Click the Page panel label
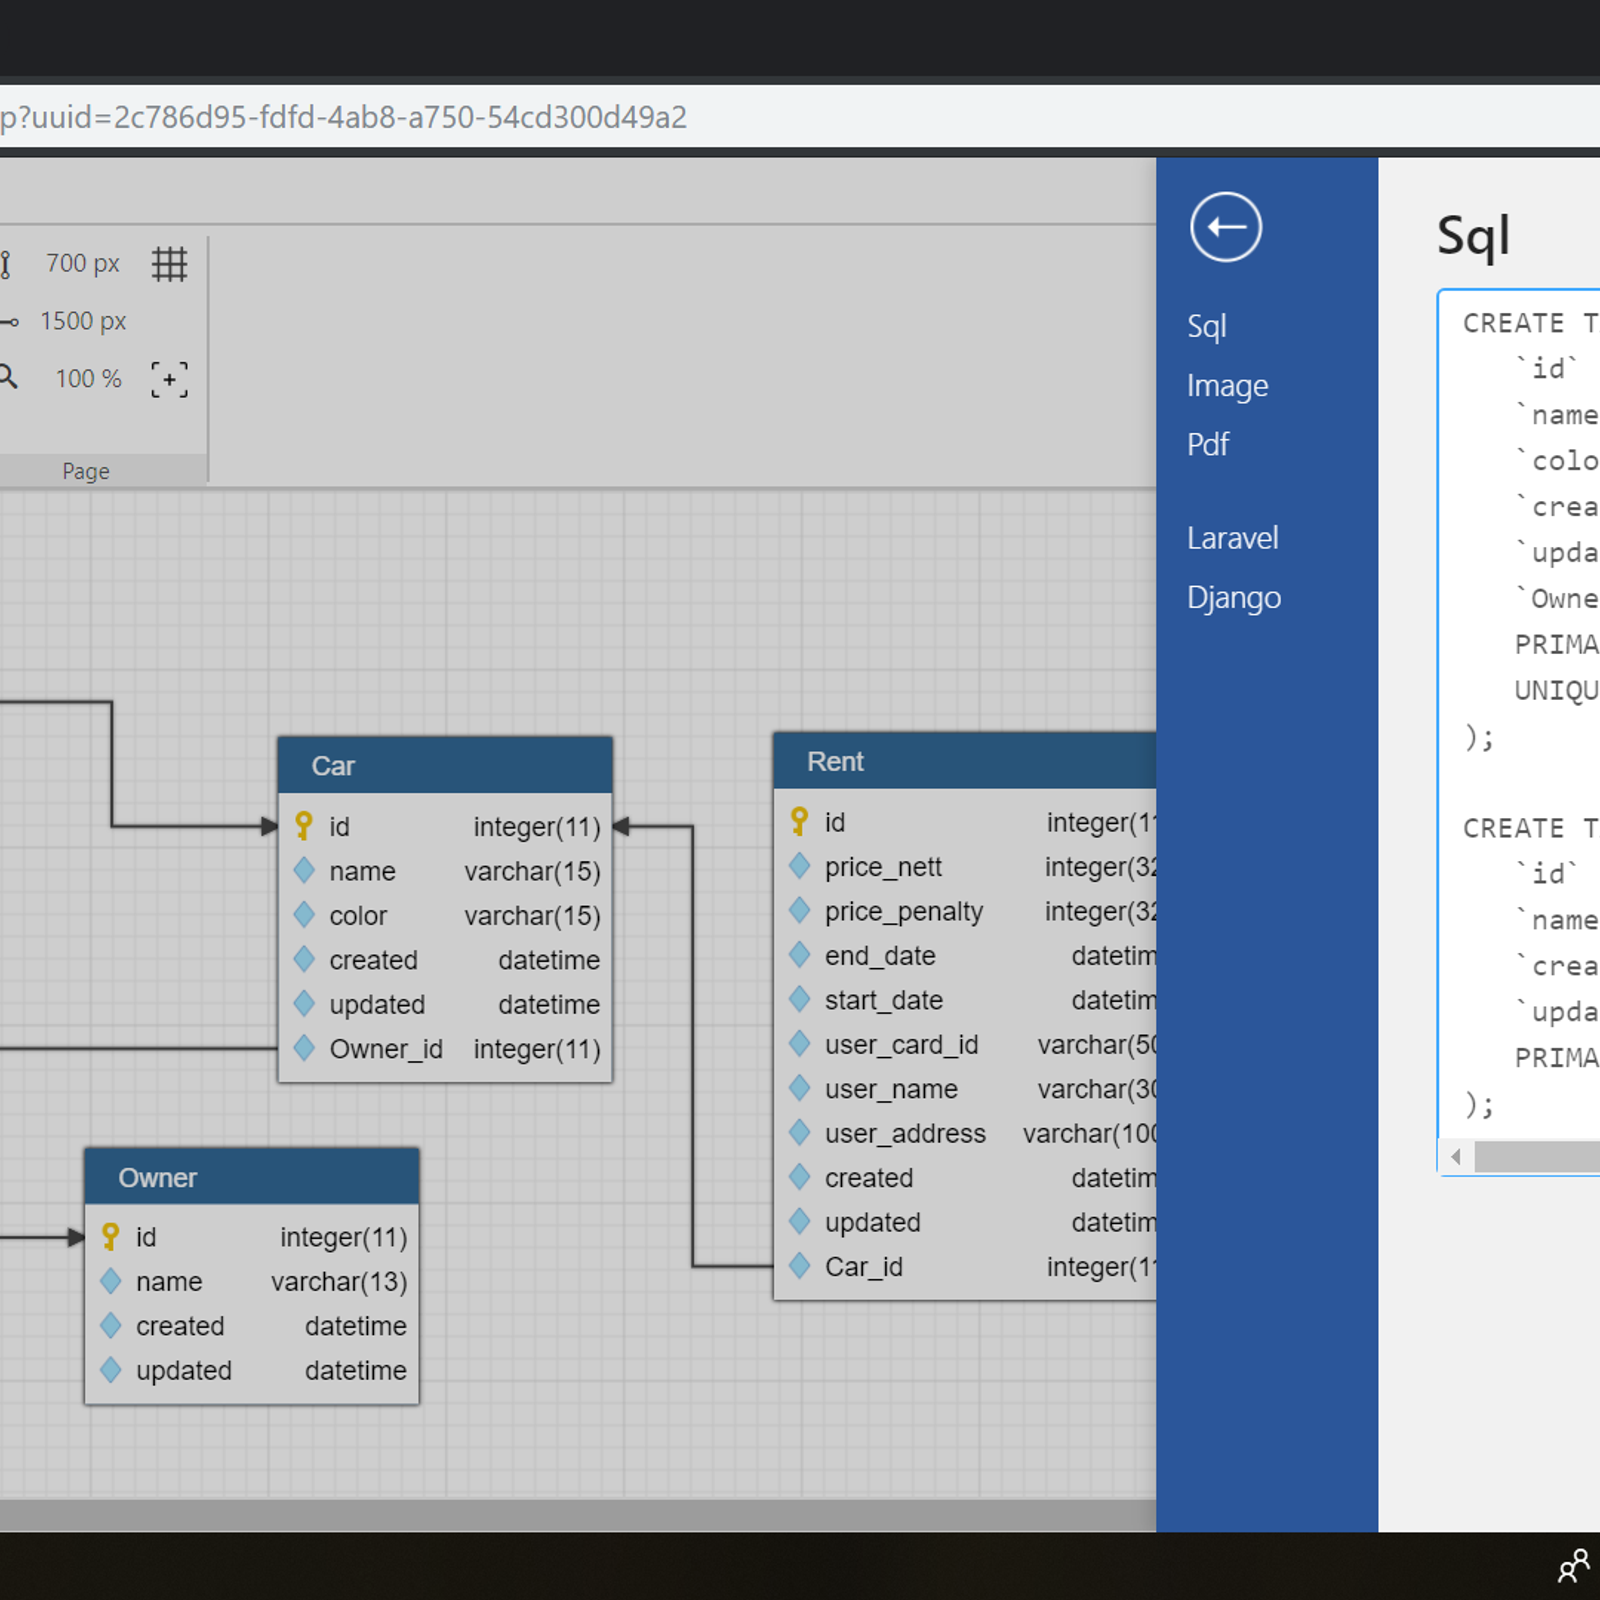Image resolution: width=1600 pixels, height=1600 pixels. tap(86, 471)
